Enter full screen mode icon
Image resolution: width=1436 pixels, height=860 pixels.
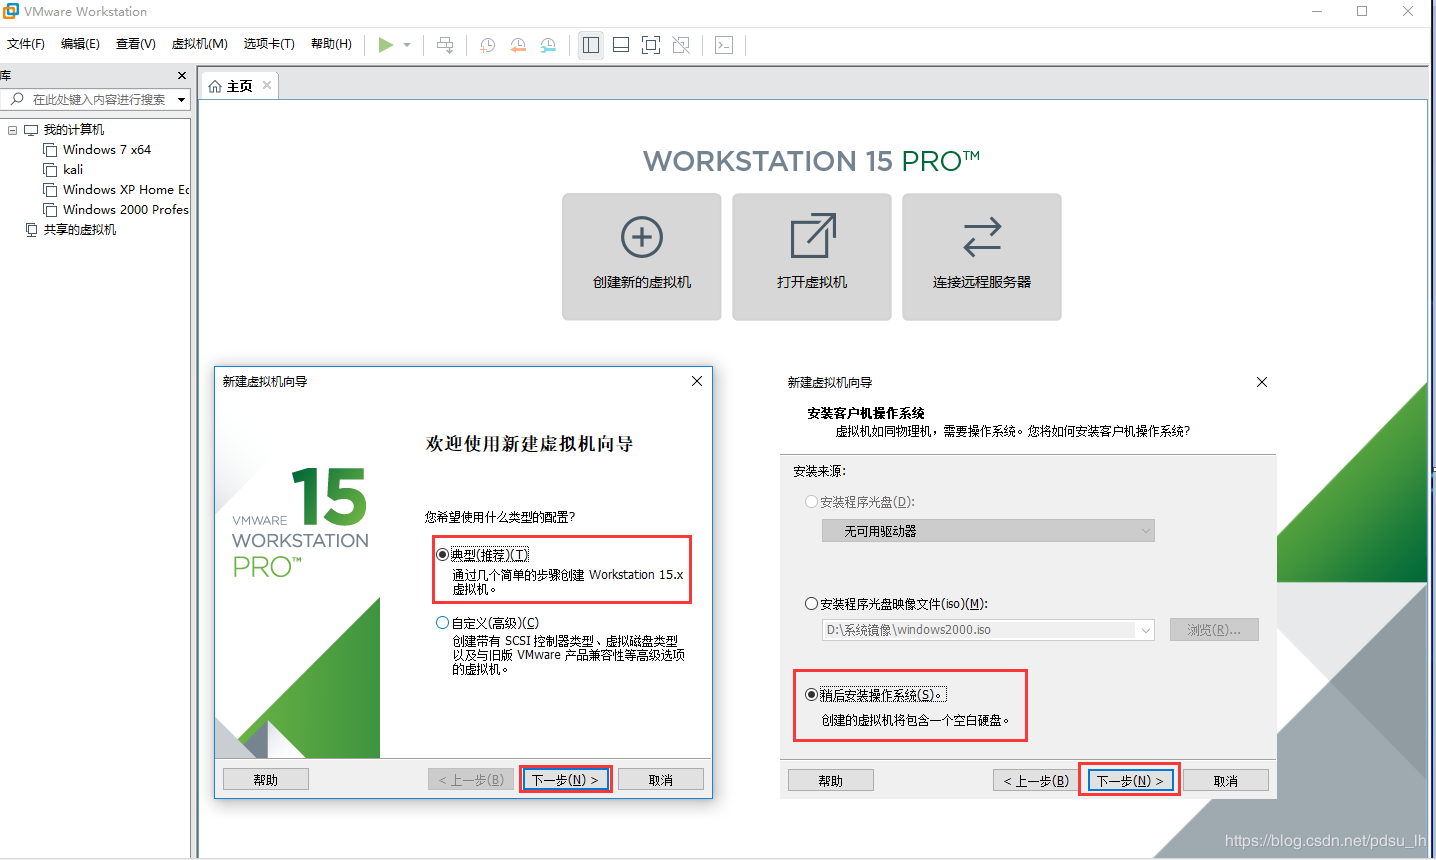tap(651, 45)
